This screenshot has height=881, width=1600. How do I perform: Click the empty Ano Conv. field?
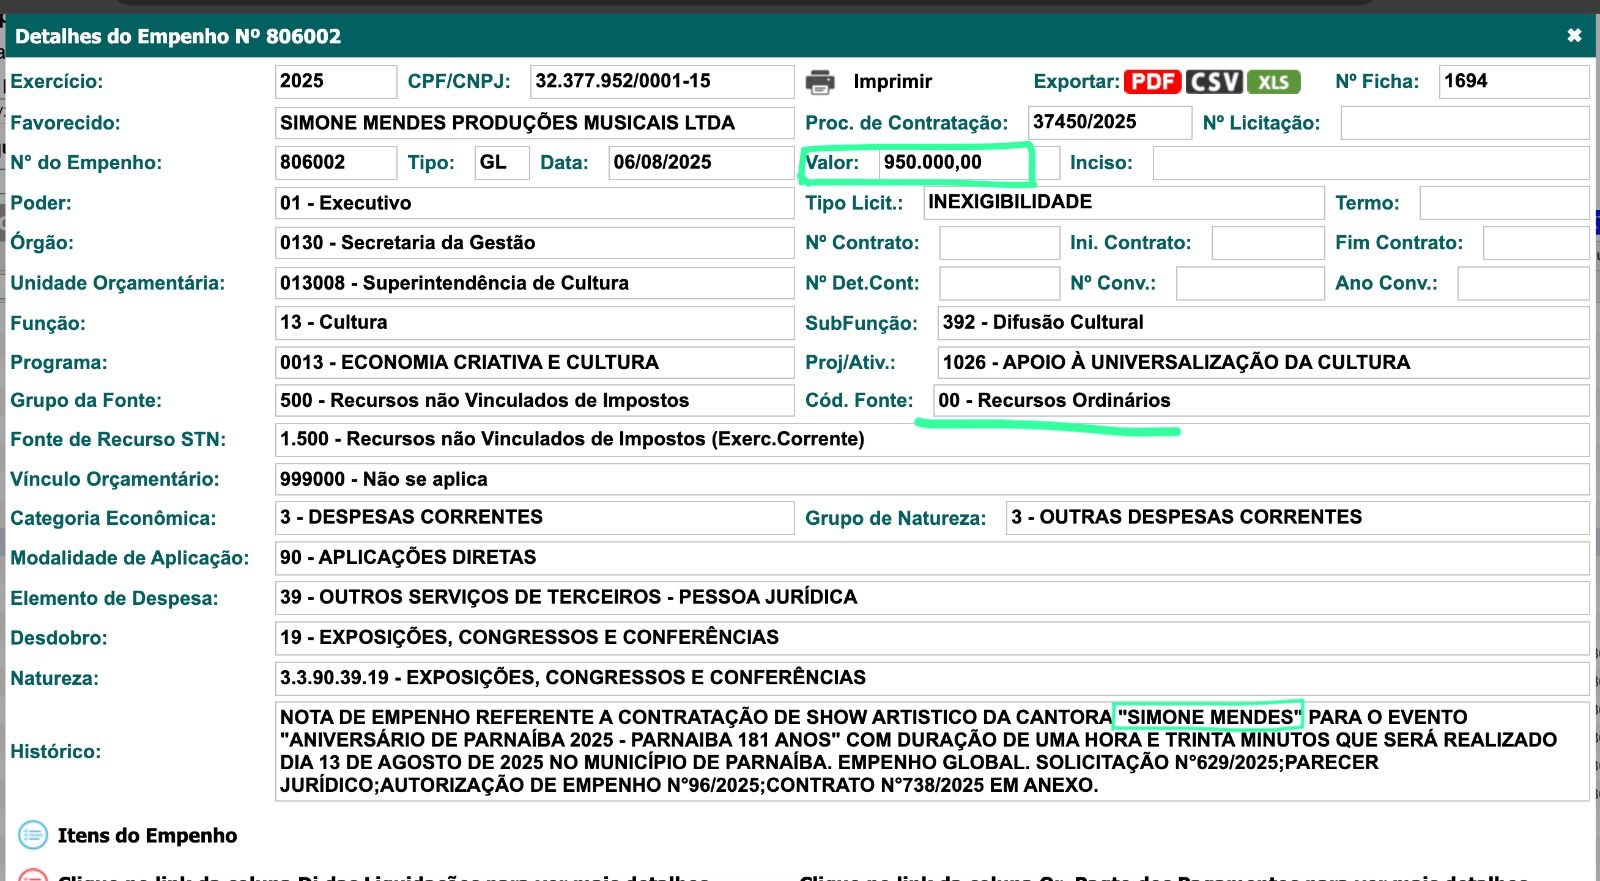coord(1523,283)
